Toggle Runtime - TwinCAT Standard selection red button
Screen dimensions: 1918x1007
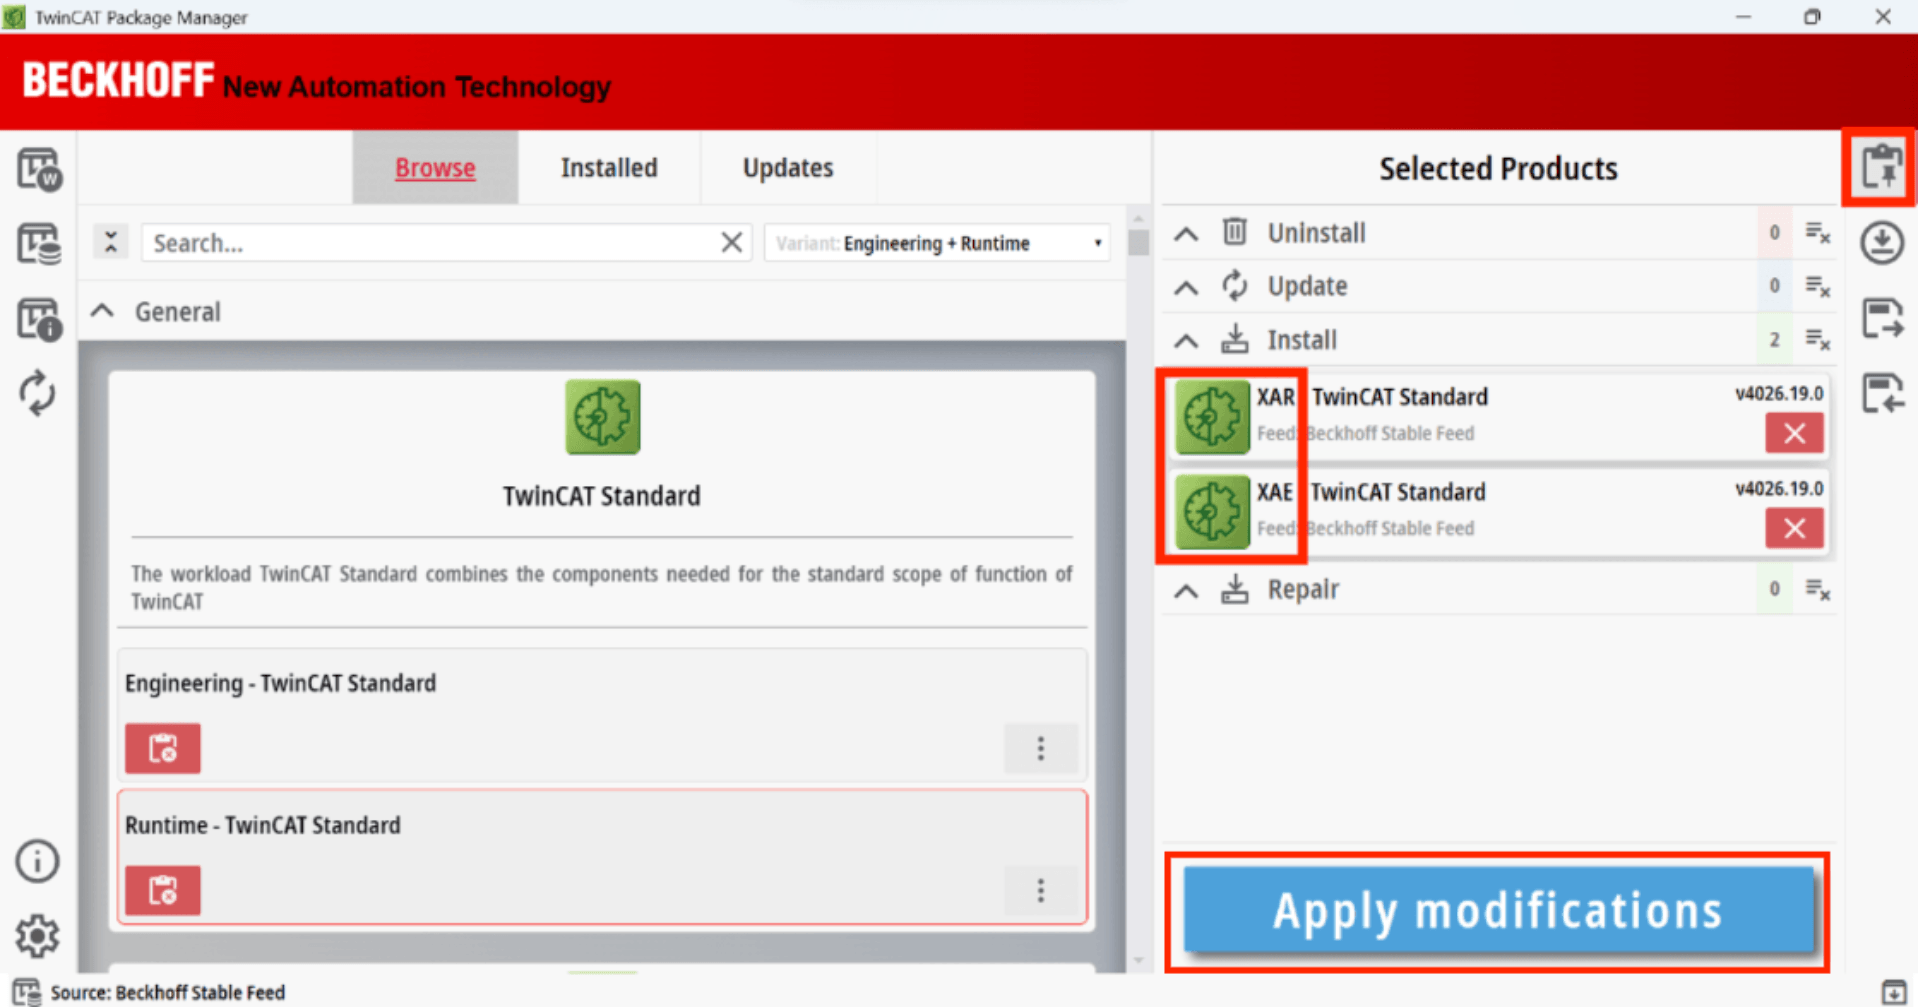coord(163,890)
